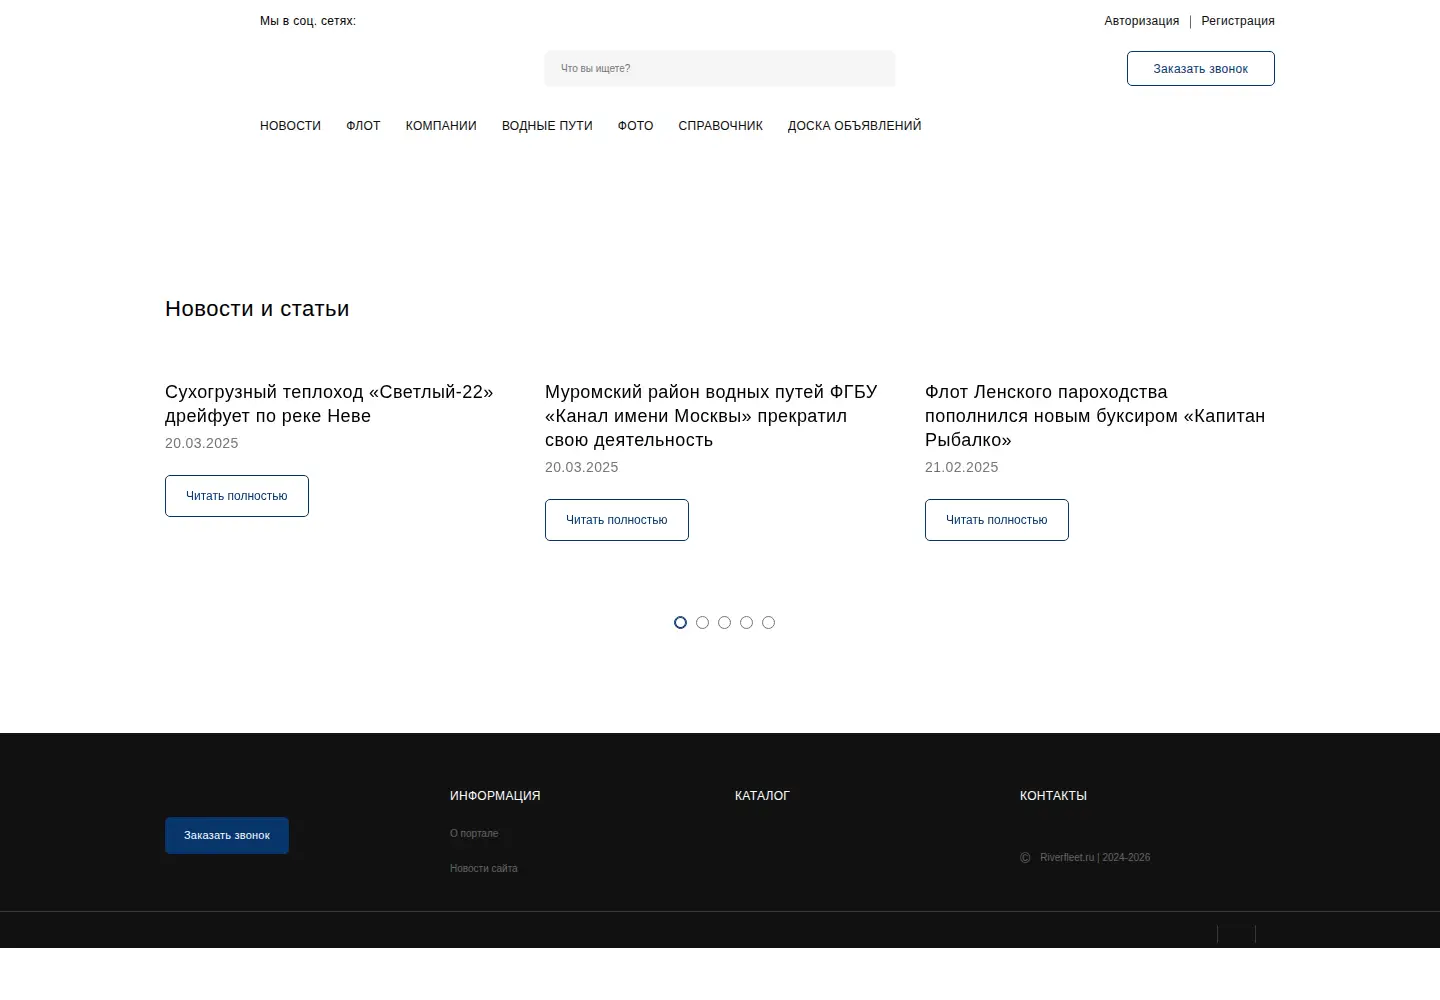Switch to the second carousel slide dot
This screenshot has width=1440, height=1000.
pos(702,622)
